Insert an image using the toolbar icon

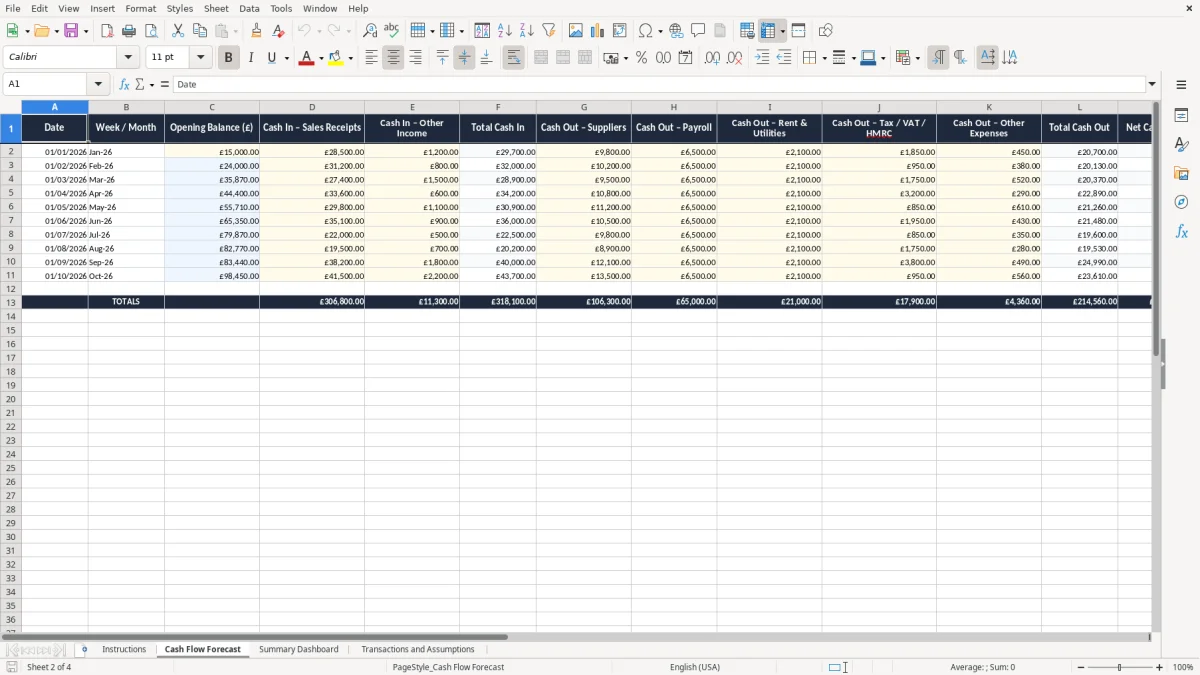576,31
